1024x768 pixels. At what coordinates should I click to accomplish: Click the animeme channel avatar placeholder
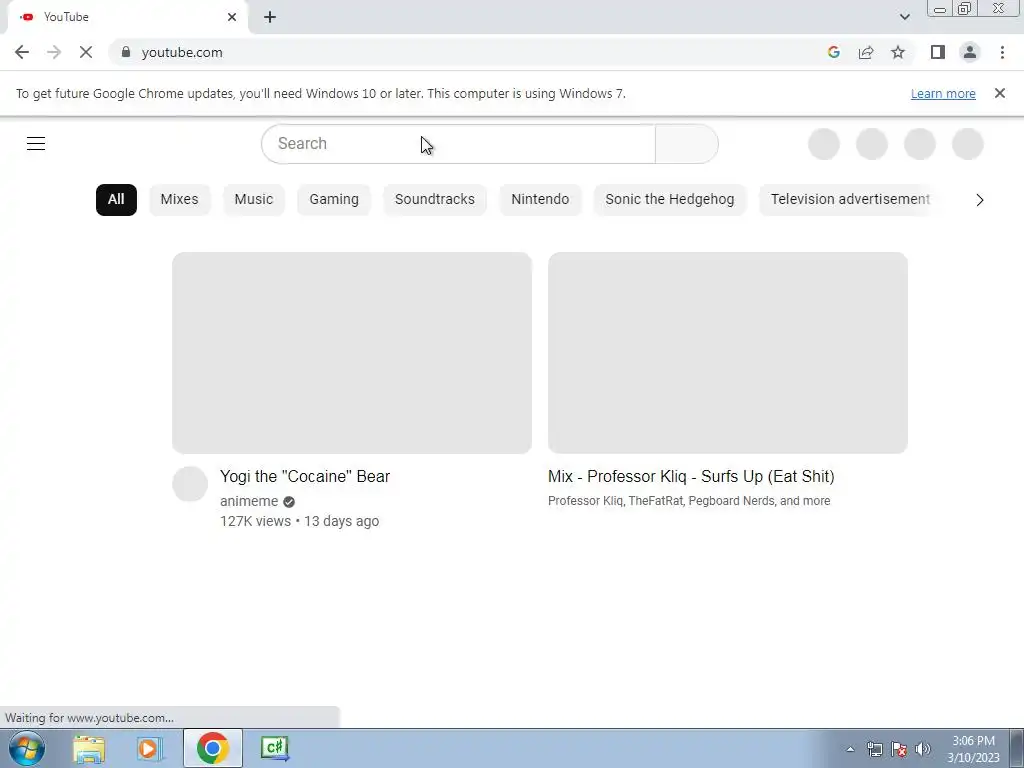(190, 484)
